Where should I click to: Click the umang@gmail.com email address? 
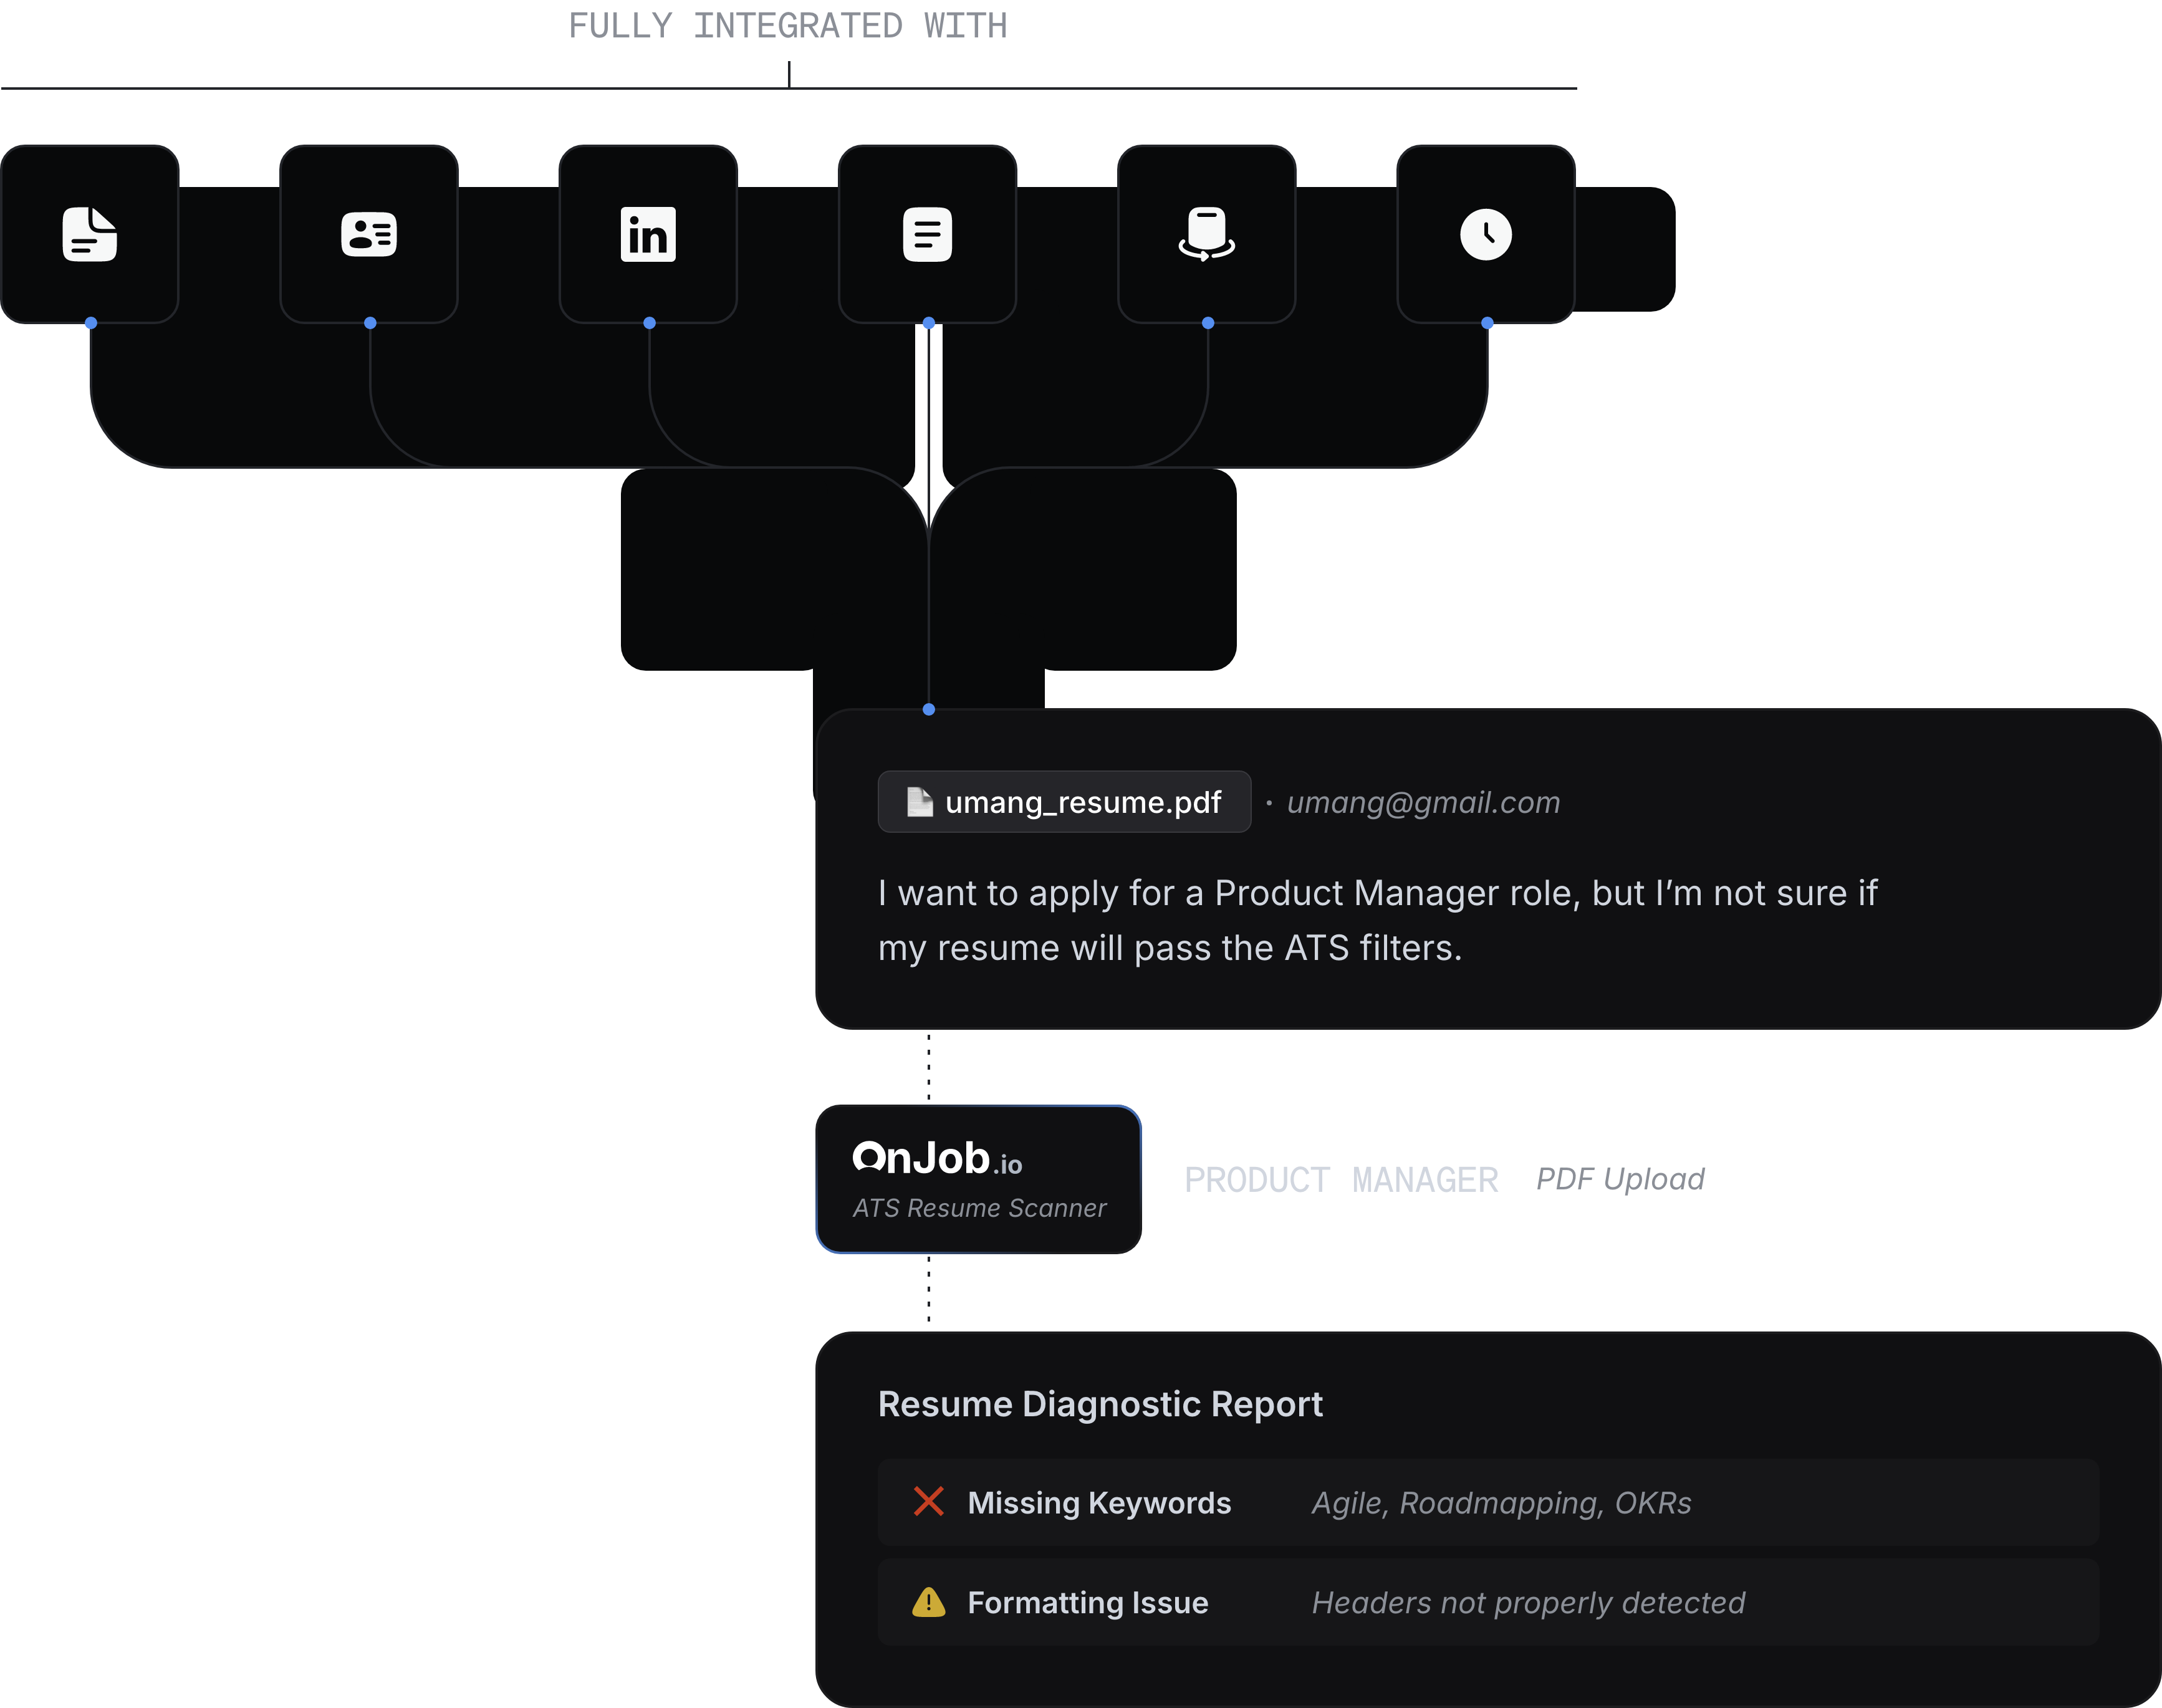point(1423,802)
